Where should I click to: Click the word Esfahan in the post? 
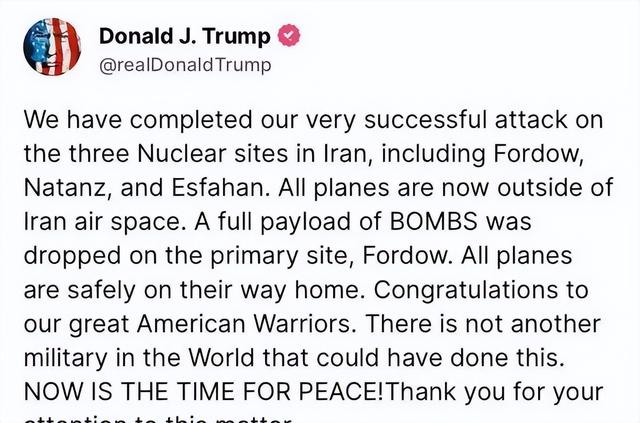click(220, 188)
